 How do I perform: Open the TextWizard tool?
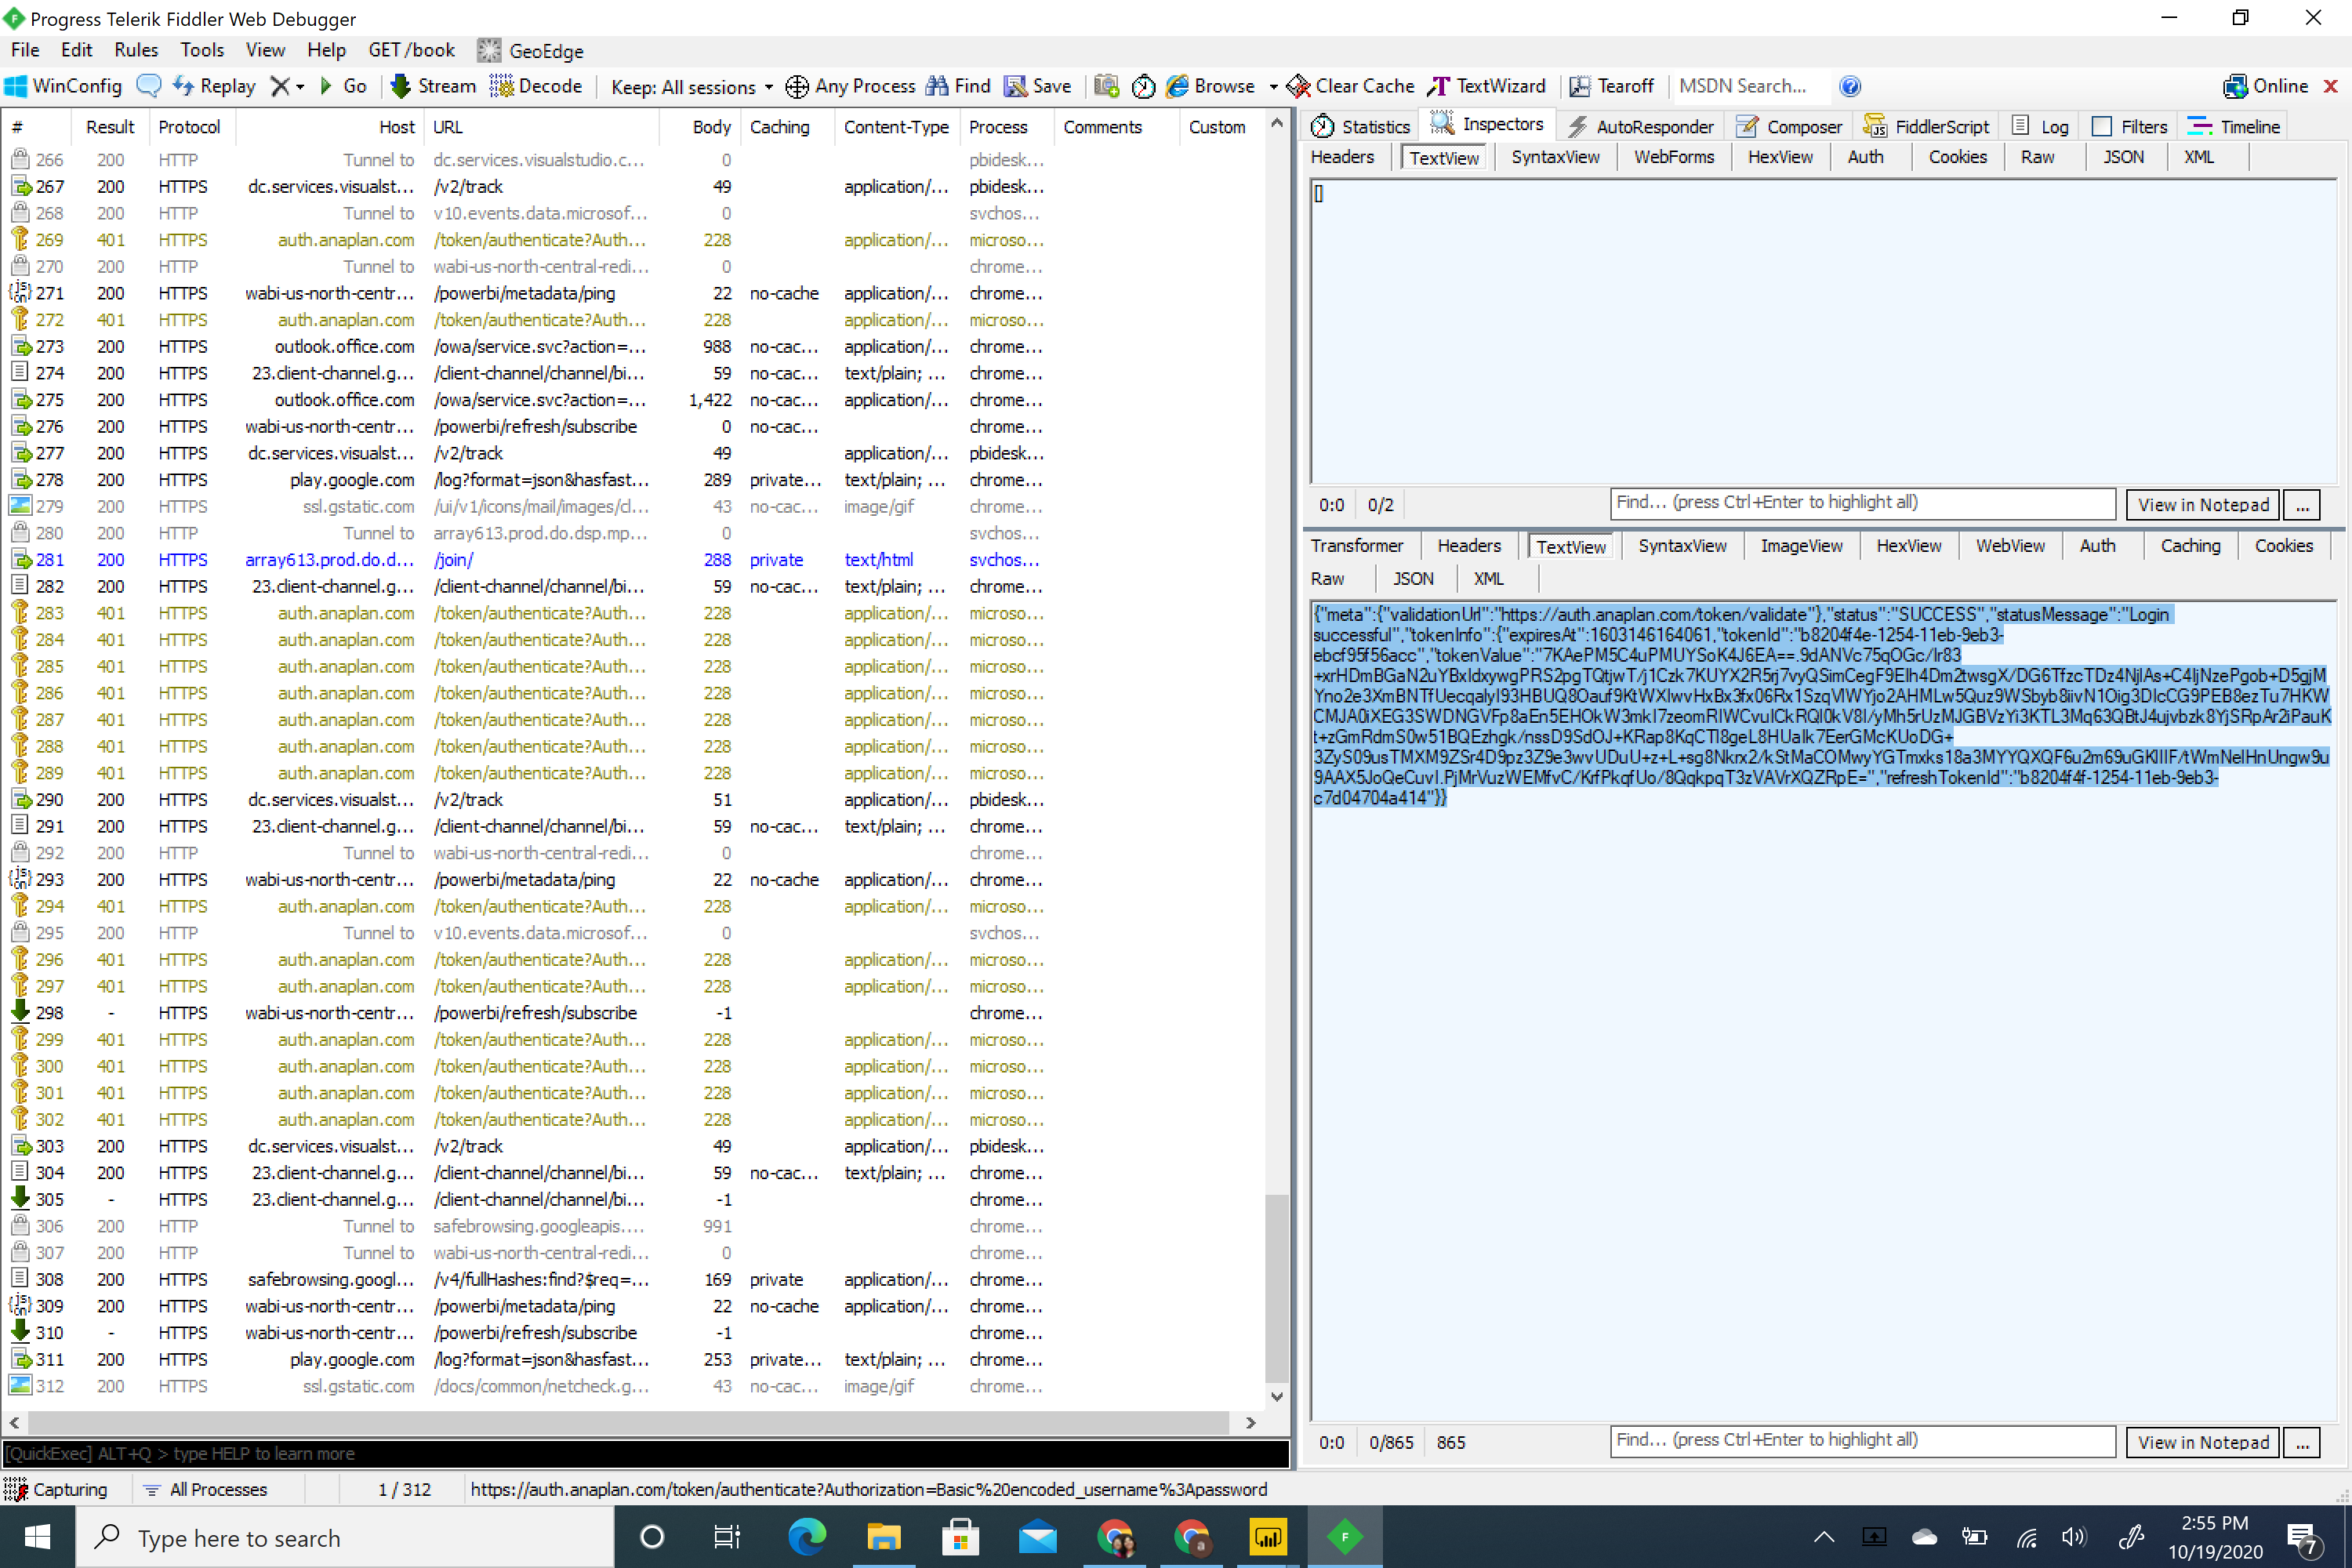pos(1487,86)
